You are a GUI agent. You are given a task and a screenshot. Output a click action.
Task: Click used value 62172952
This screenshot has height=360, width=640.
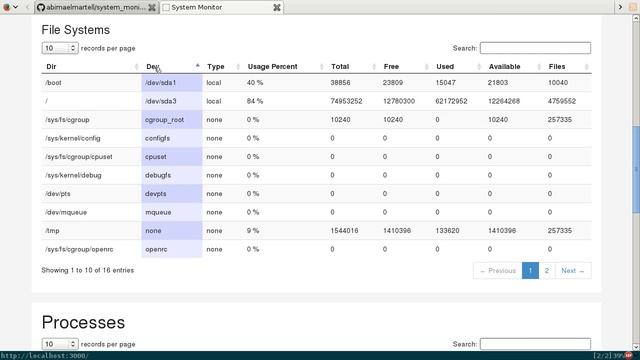point(451,101)
